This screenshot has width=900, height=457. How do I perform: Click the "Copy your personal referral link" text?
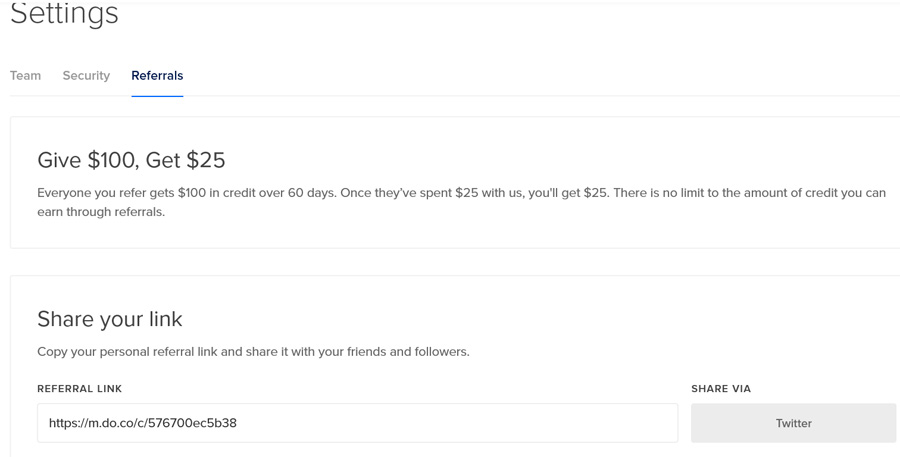(x=127, y=351)
